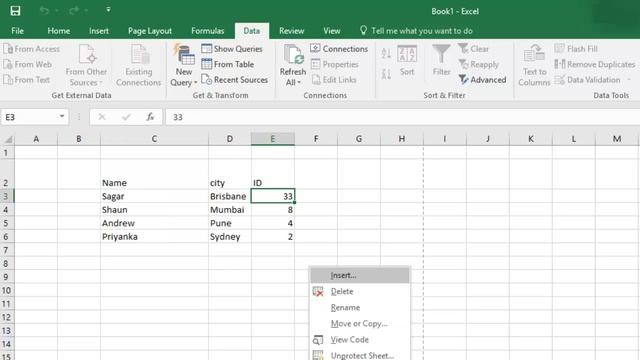Expand the Data Validation dropdown arrow
Screen dimensions: 640x360
[x=629, y=80]
